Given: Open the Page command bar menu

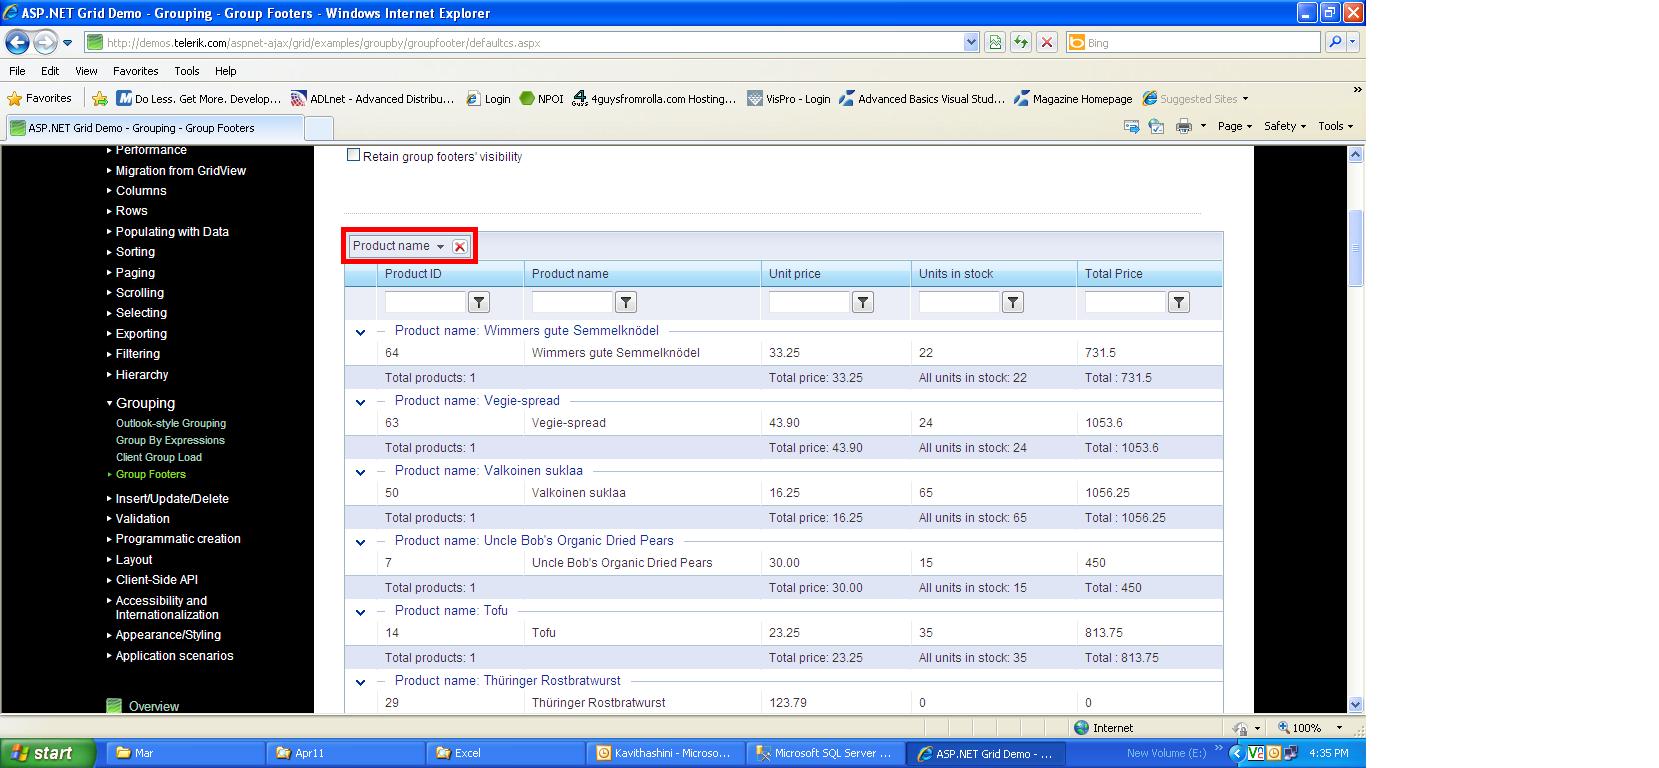Looking at the screenshot, I should click(x=1235, y=126).
